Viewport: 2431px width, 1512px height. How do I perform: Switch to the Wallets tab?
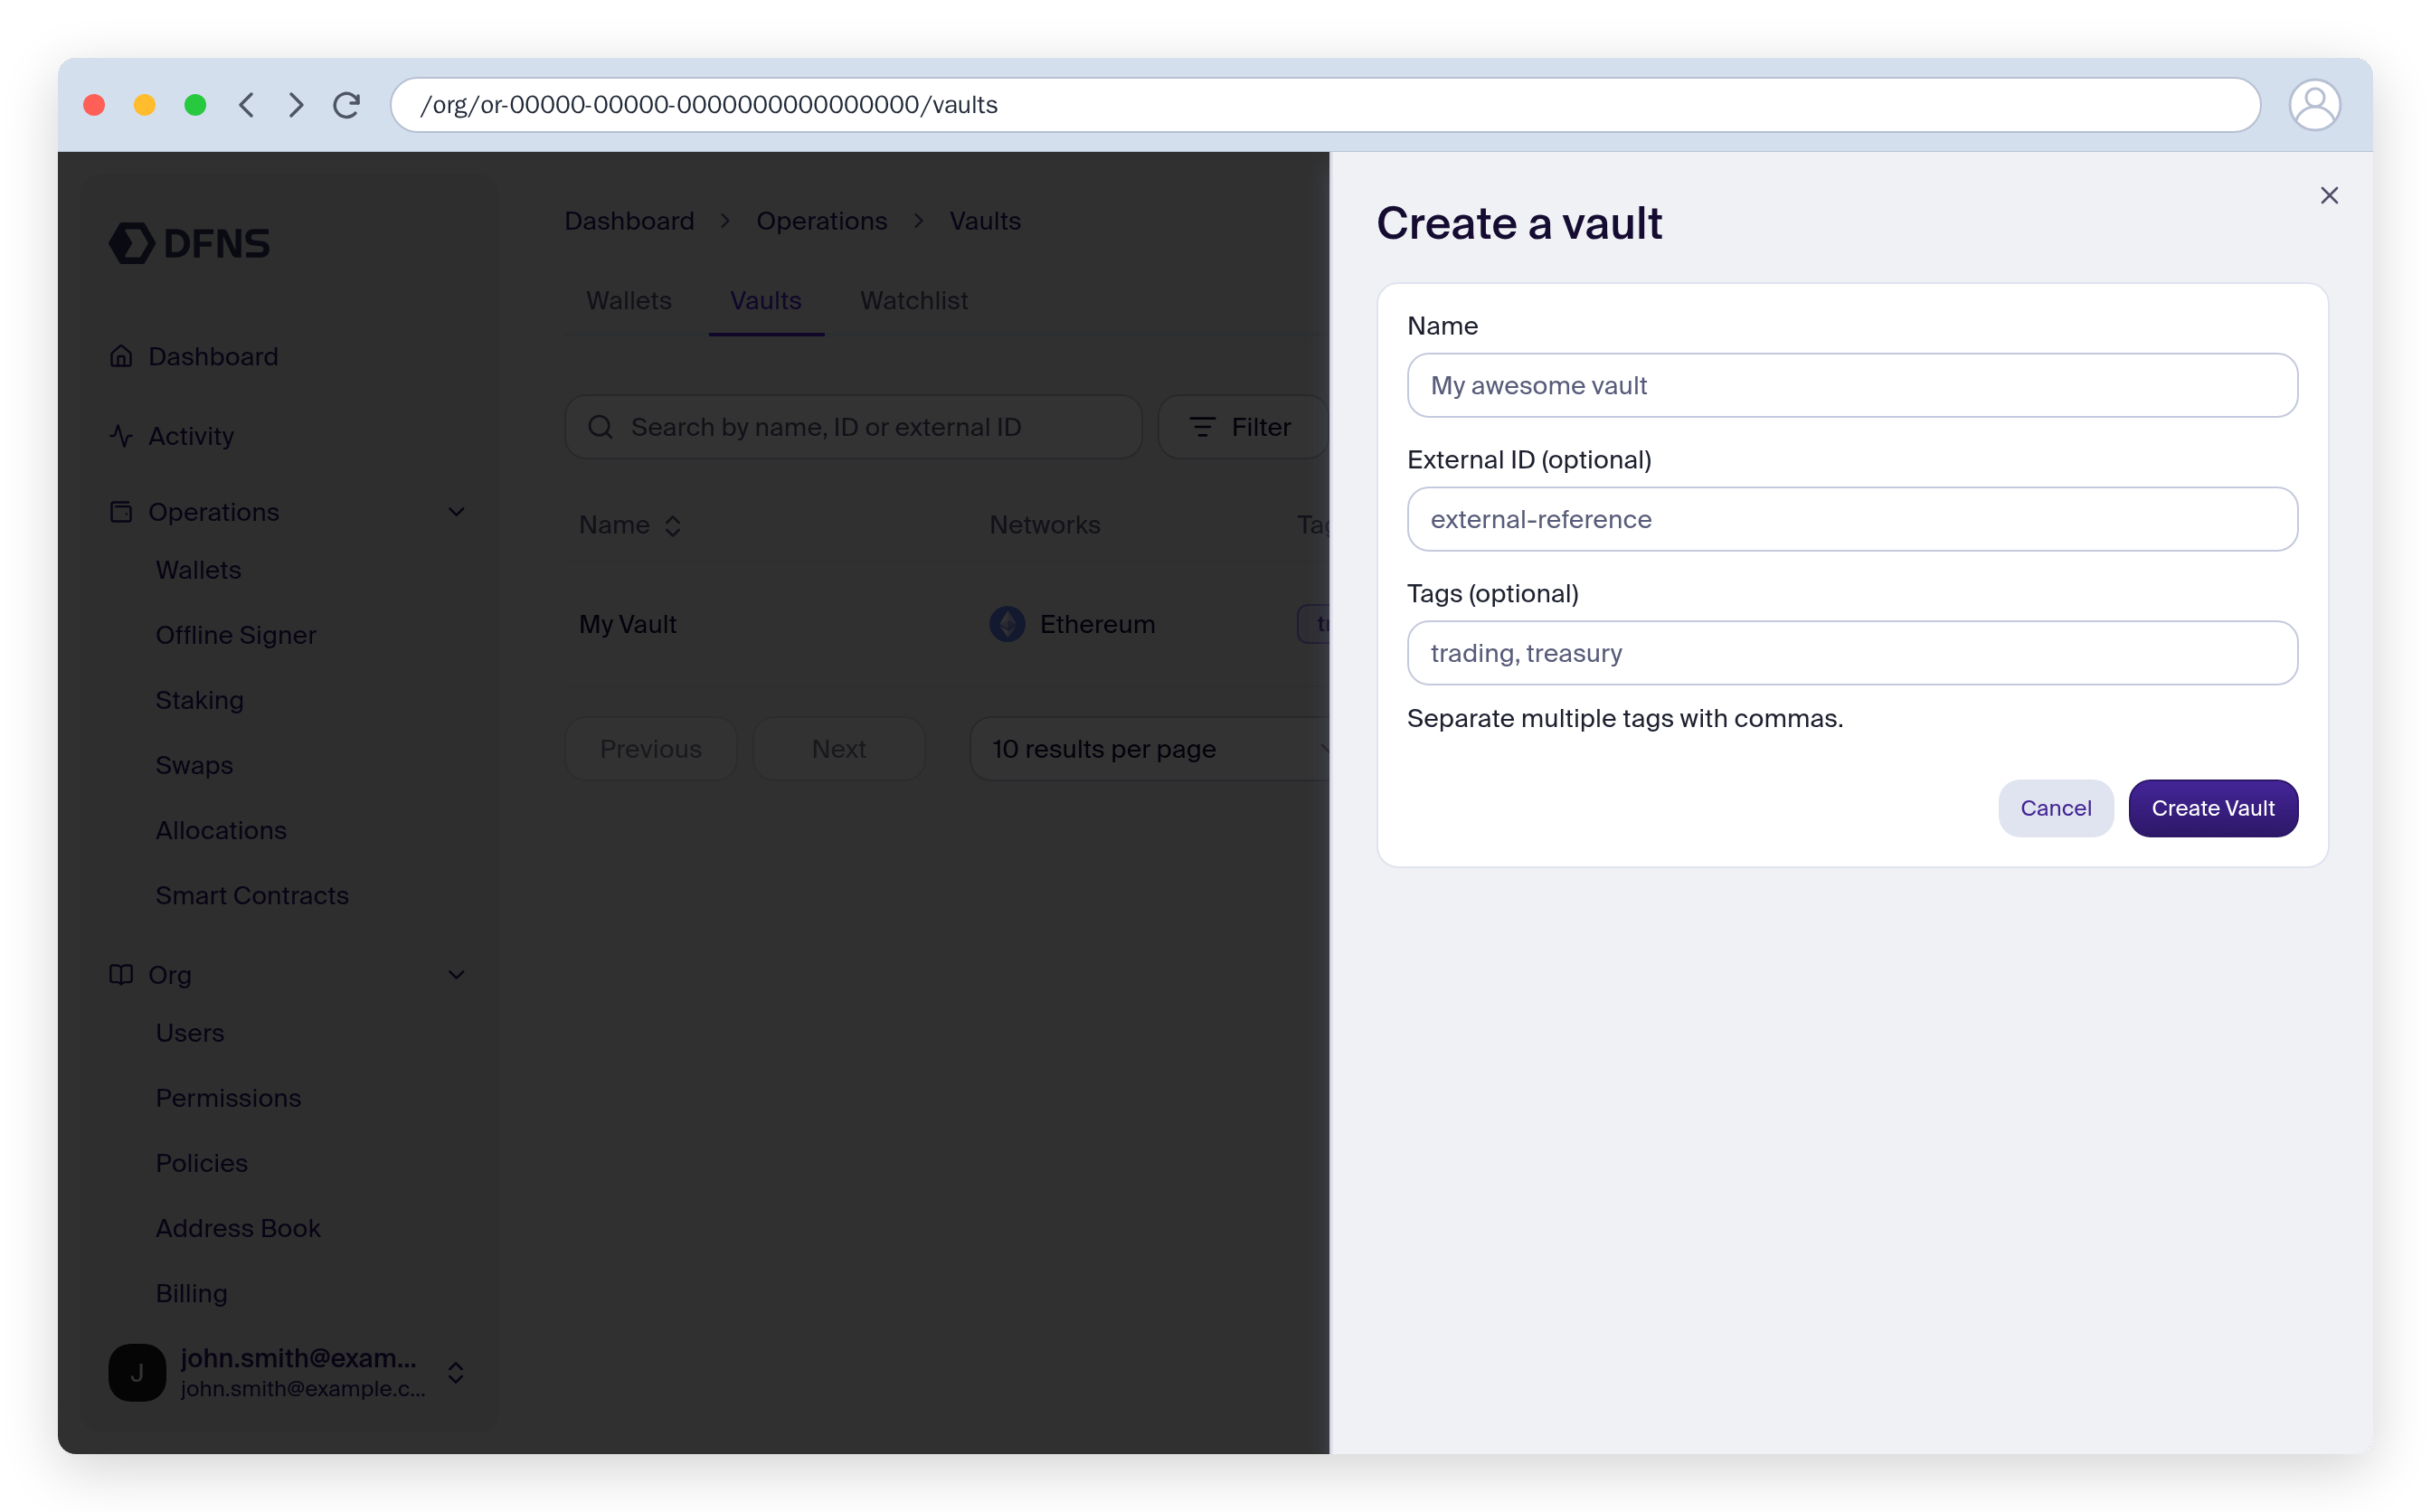pyautogui.click(x=628, y=301)
